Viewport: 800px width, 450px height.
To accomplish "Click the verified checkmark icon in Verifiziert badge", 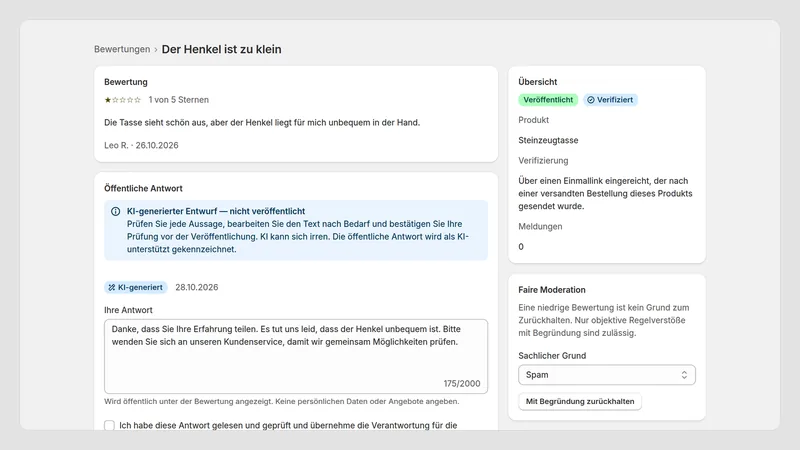I will 590,100.
